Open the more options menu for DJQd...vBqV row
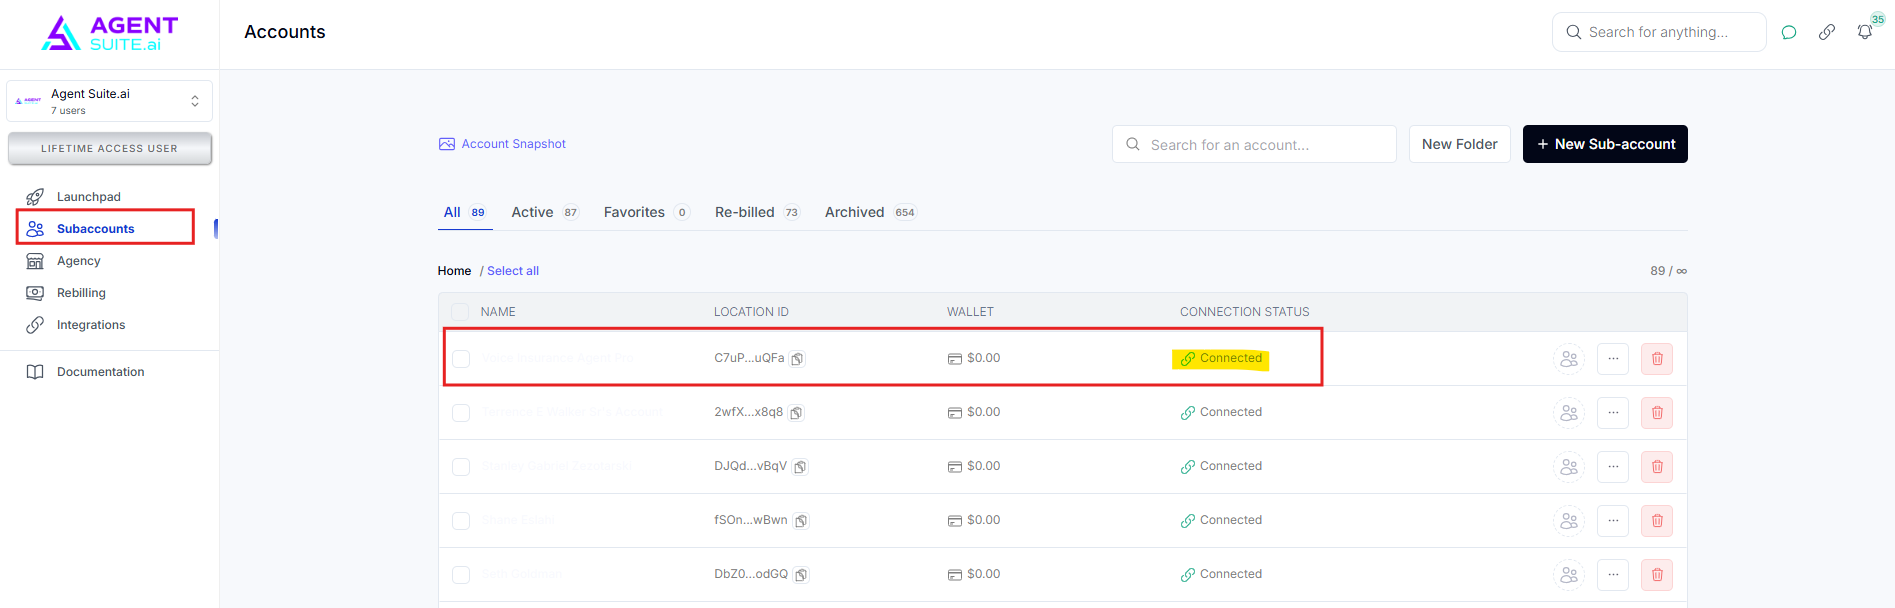The image size is (1895, 608). pyautogui.click(x=1613, y=467)
